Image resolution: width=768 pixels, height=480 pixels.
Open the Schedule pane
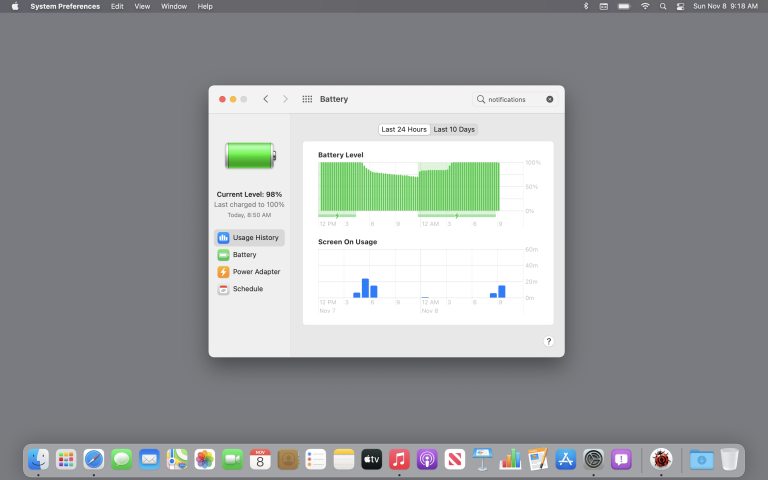point(247,289)
